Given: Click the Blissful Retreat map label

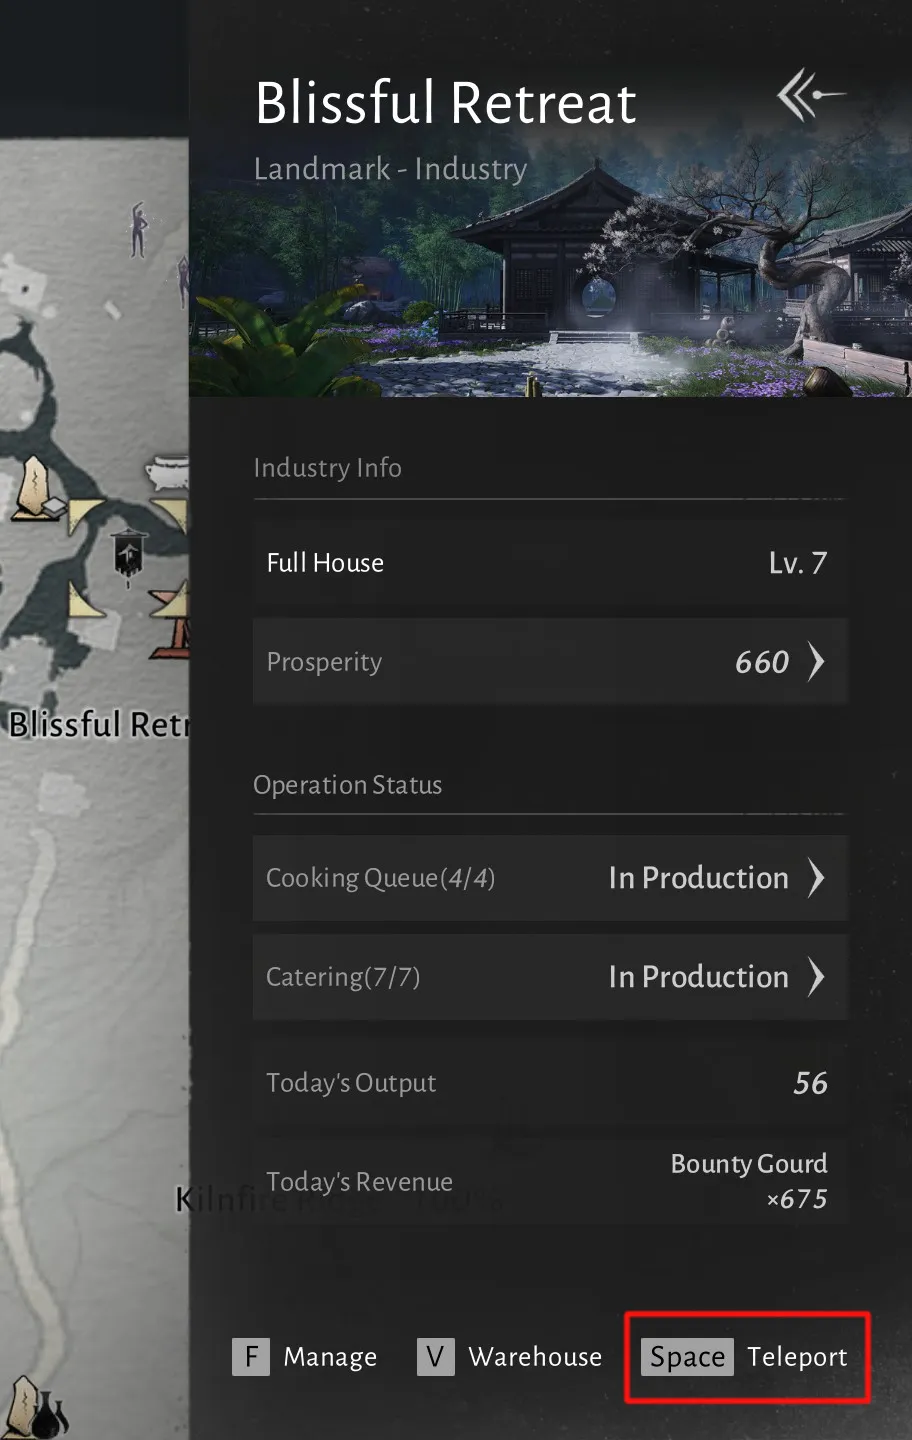Looking at the screenshot, I should (97, 724).
